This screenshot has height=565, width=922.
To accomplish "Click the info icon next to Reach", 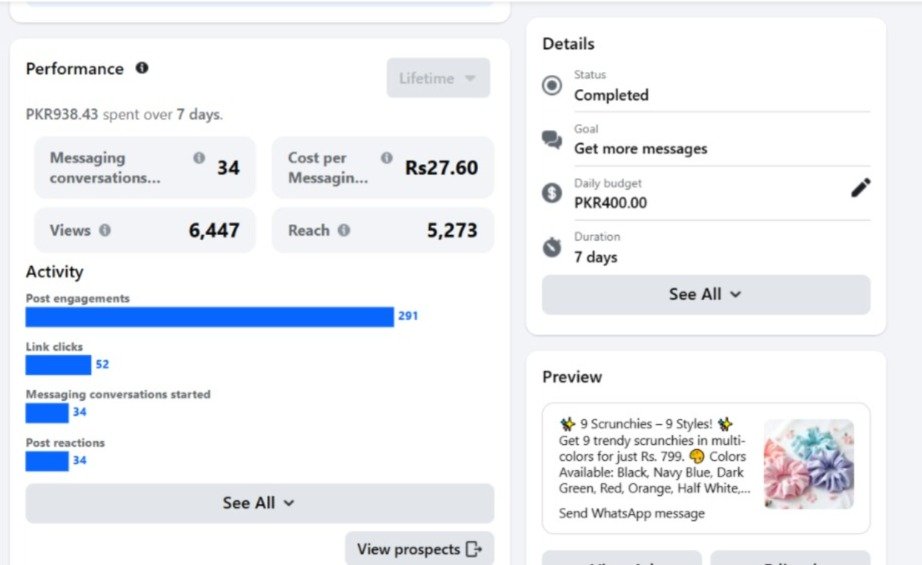I will pos(344,230).
